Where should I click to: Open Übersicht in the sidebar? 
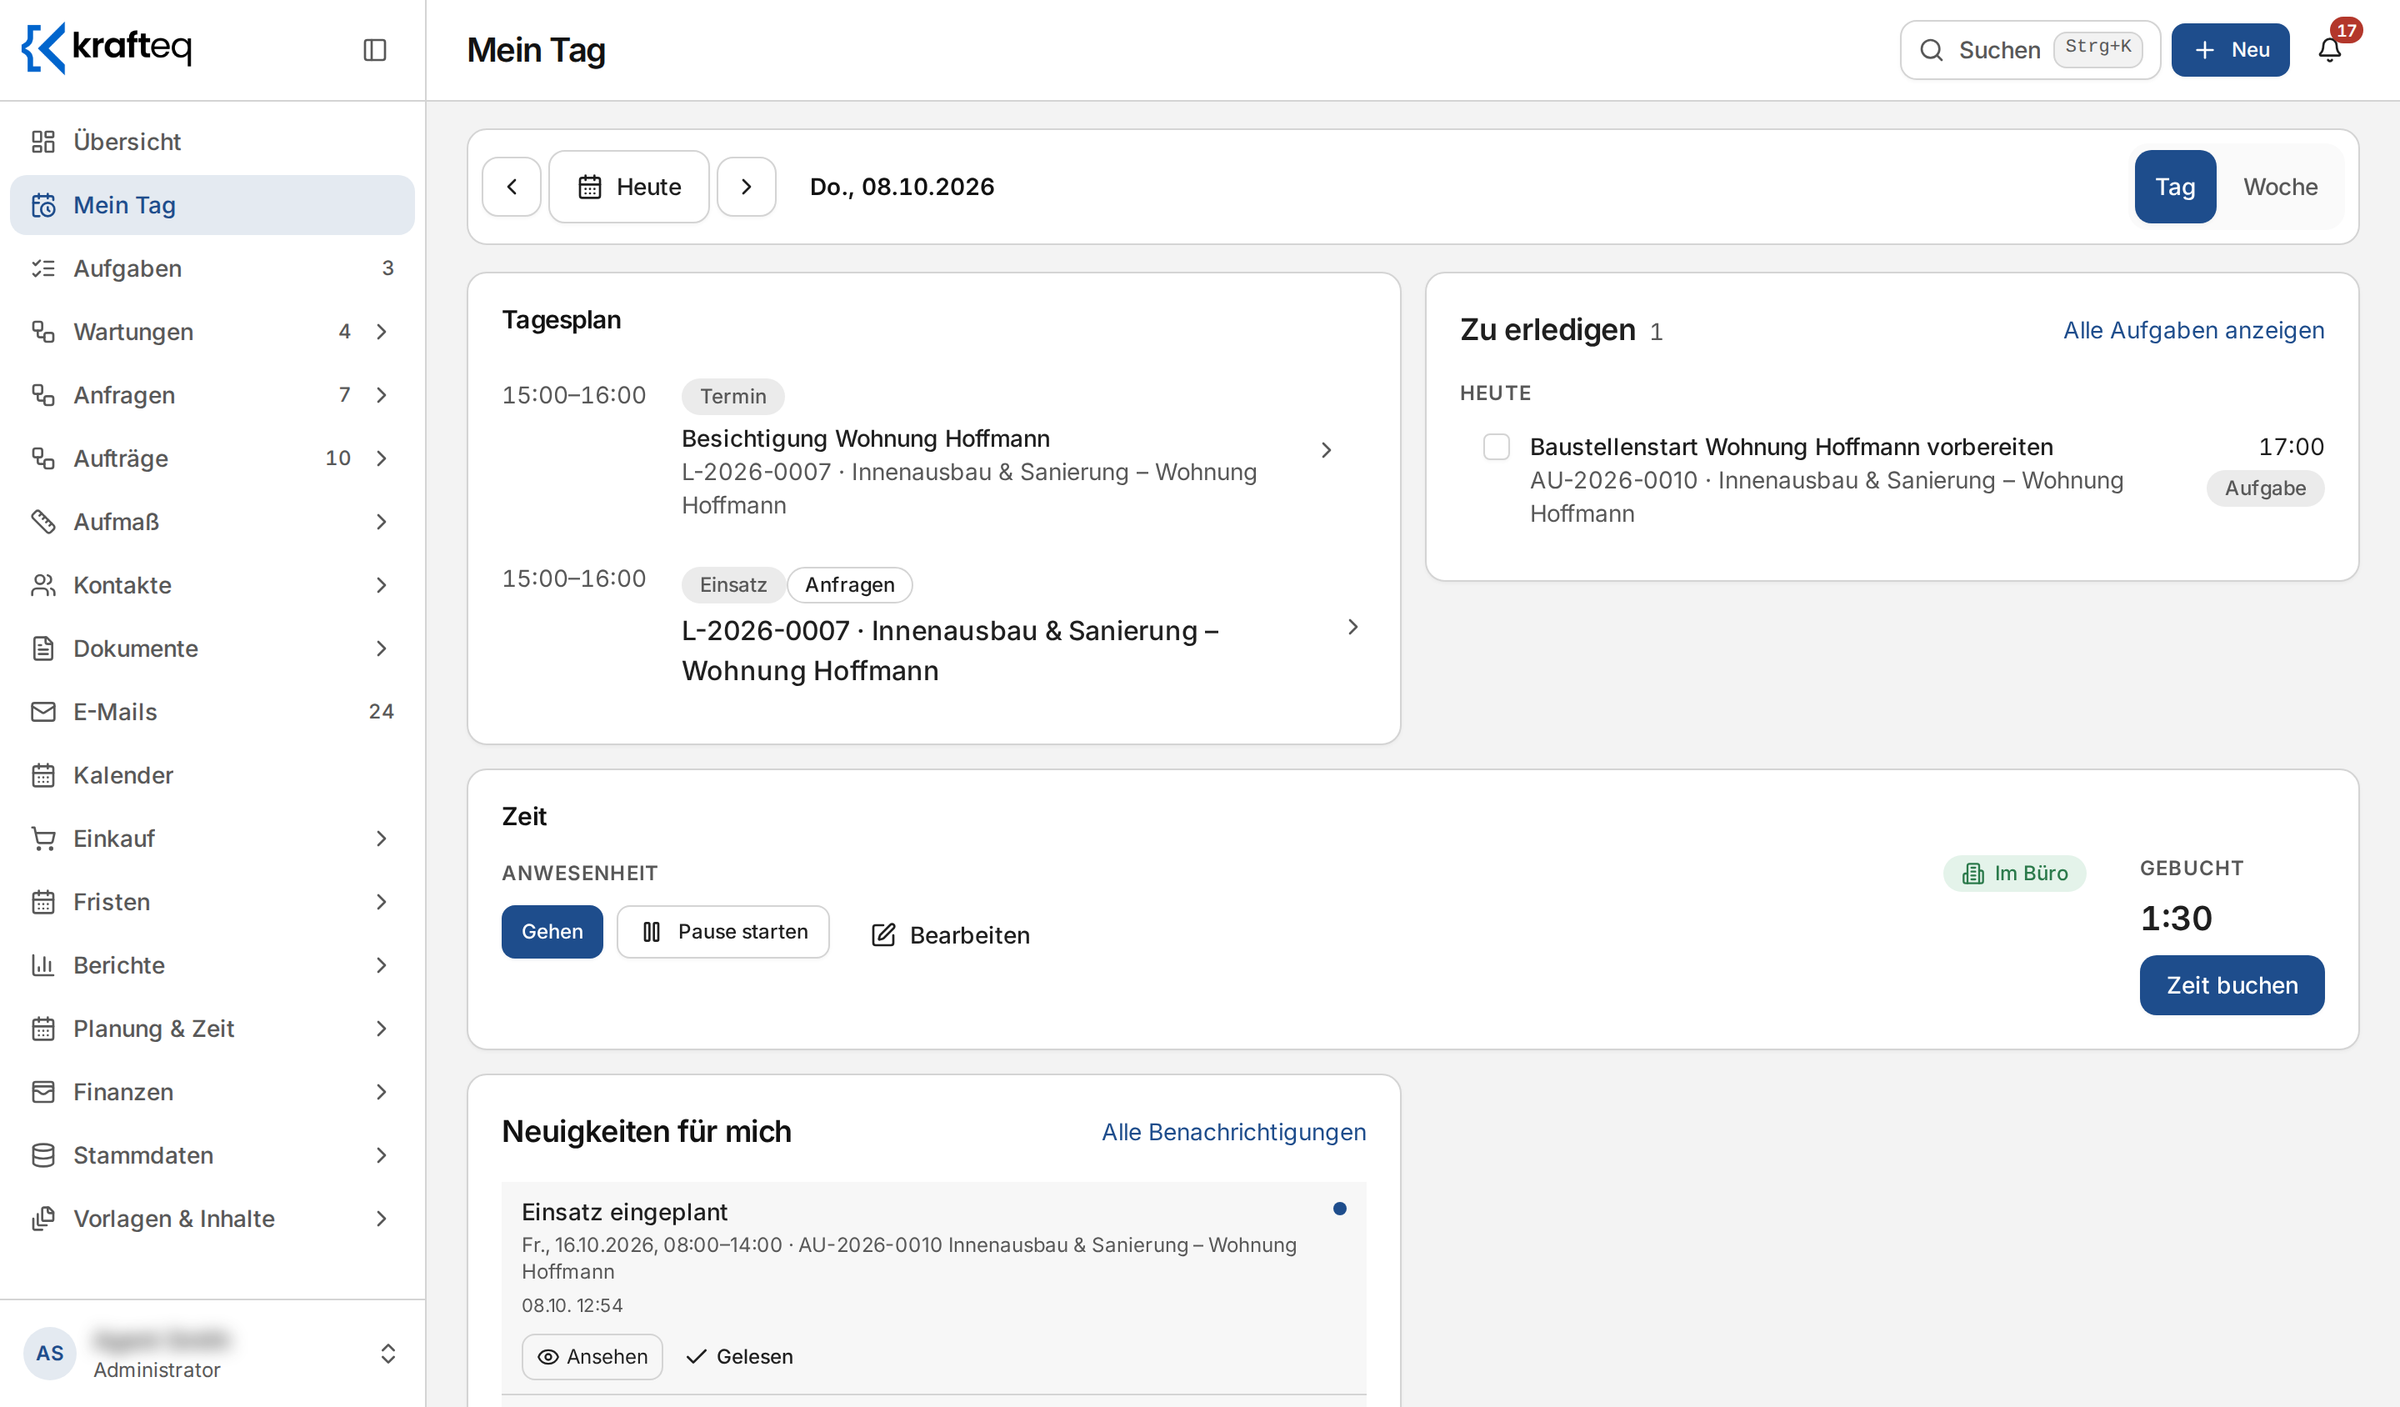point(212,142)
